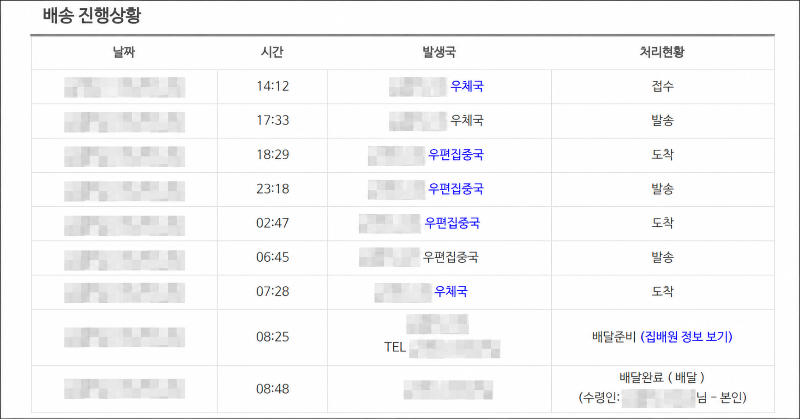Select the 08:48 time cell
The height and width of the screenshot is (419, 800).
(272, 389)
